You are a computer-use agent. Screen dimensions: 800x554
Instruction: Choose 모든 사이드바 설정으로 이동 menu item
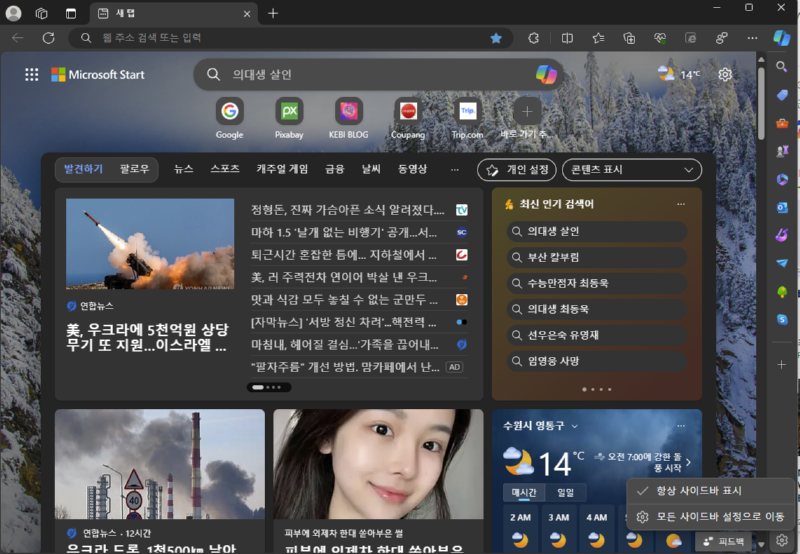coord(718,517)
